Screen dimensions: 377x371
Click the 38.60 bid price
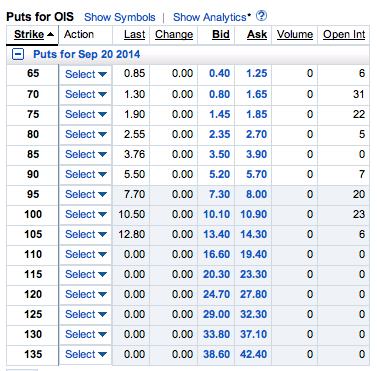click(217, 354)
